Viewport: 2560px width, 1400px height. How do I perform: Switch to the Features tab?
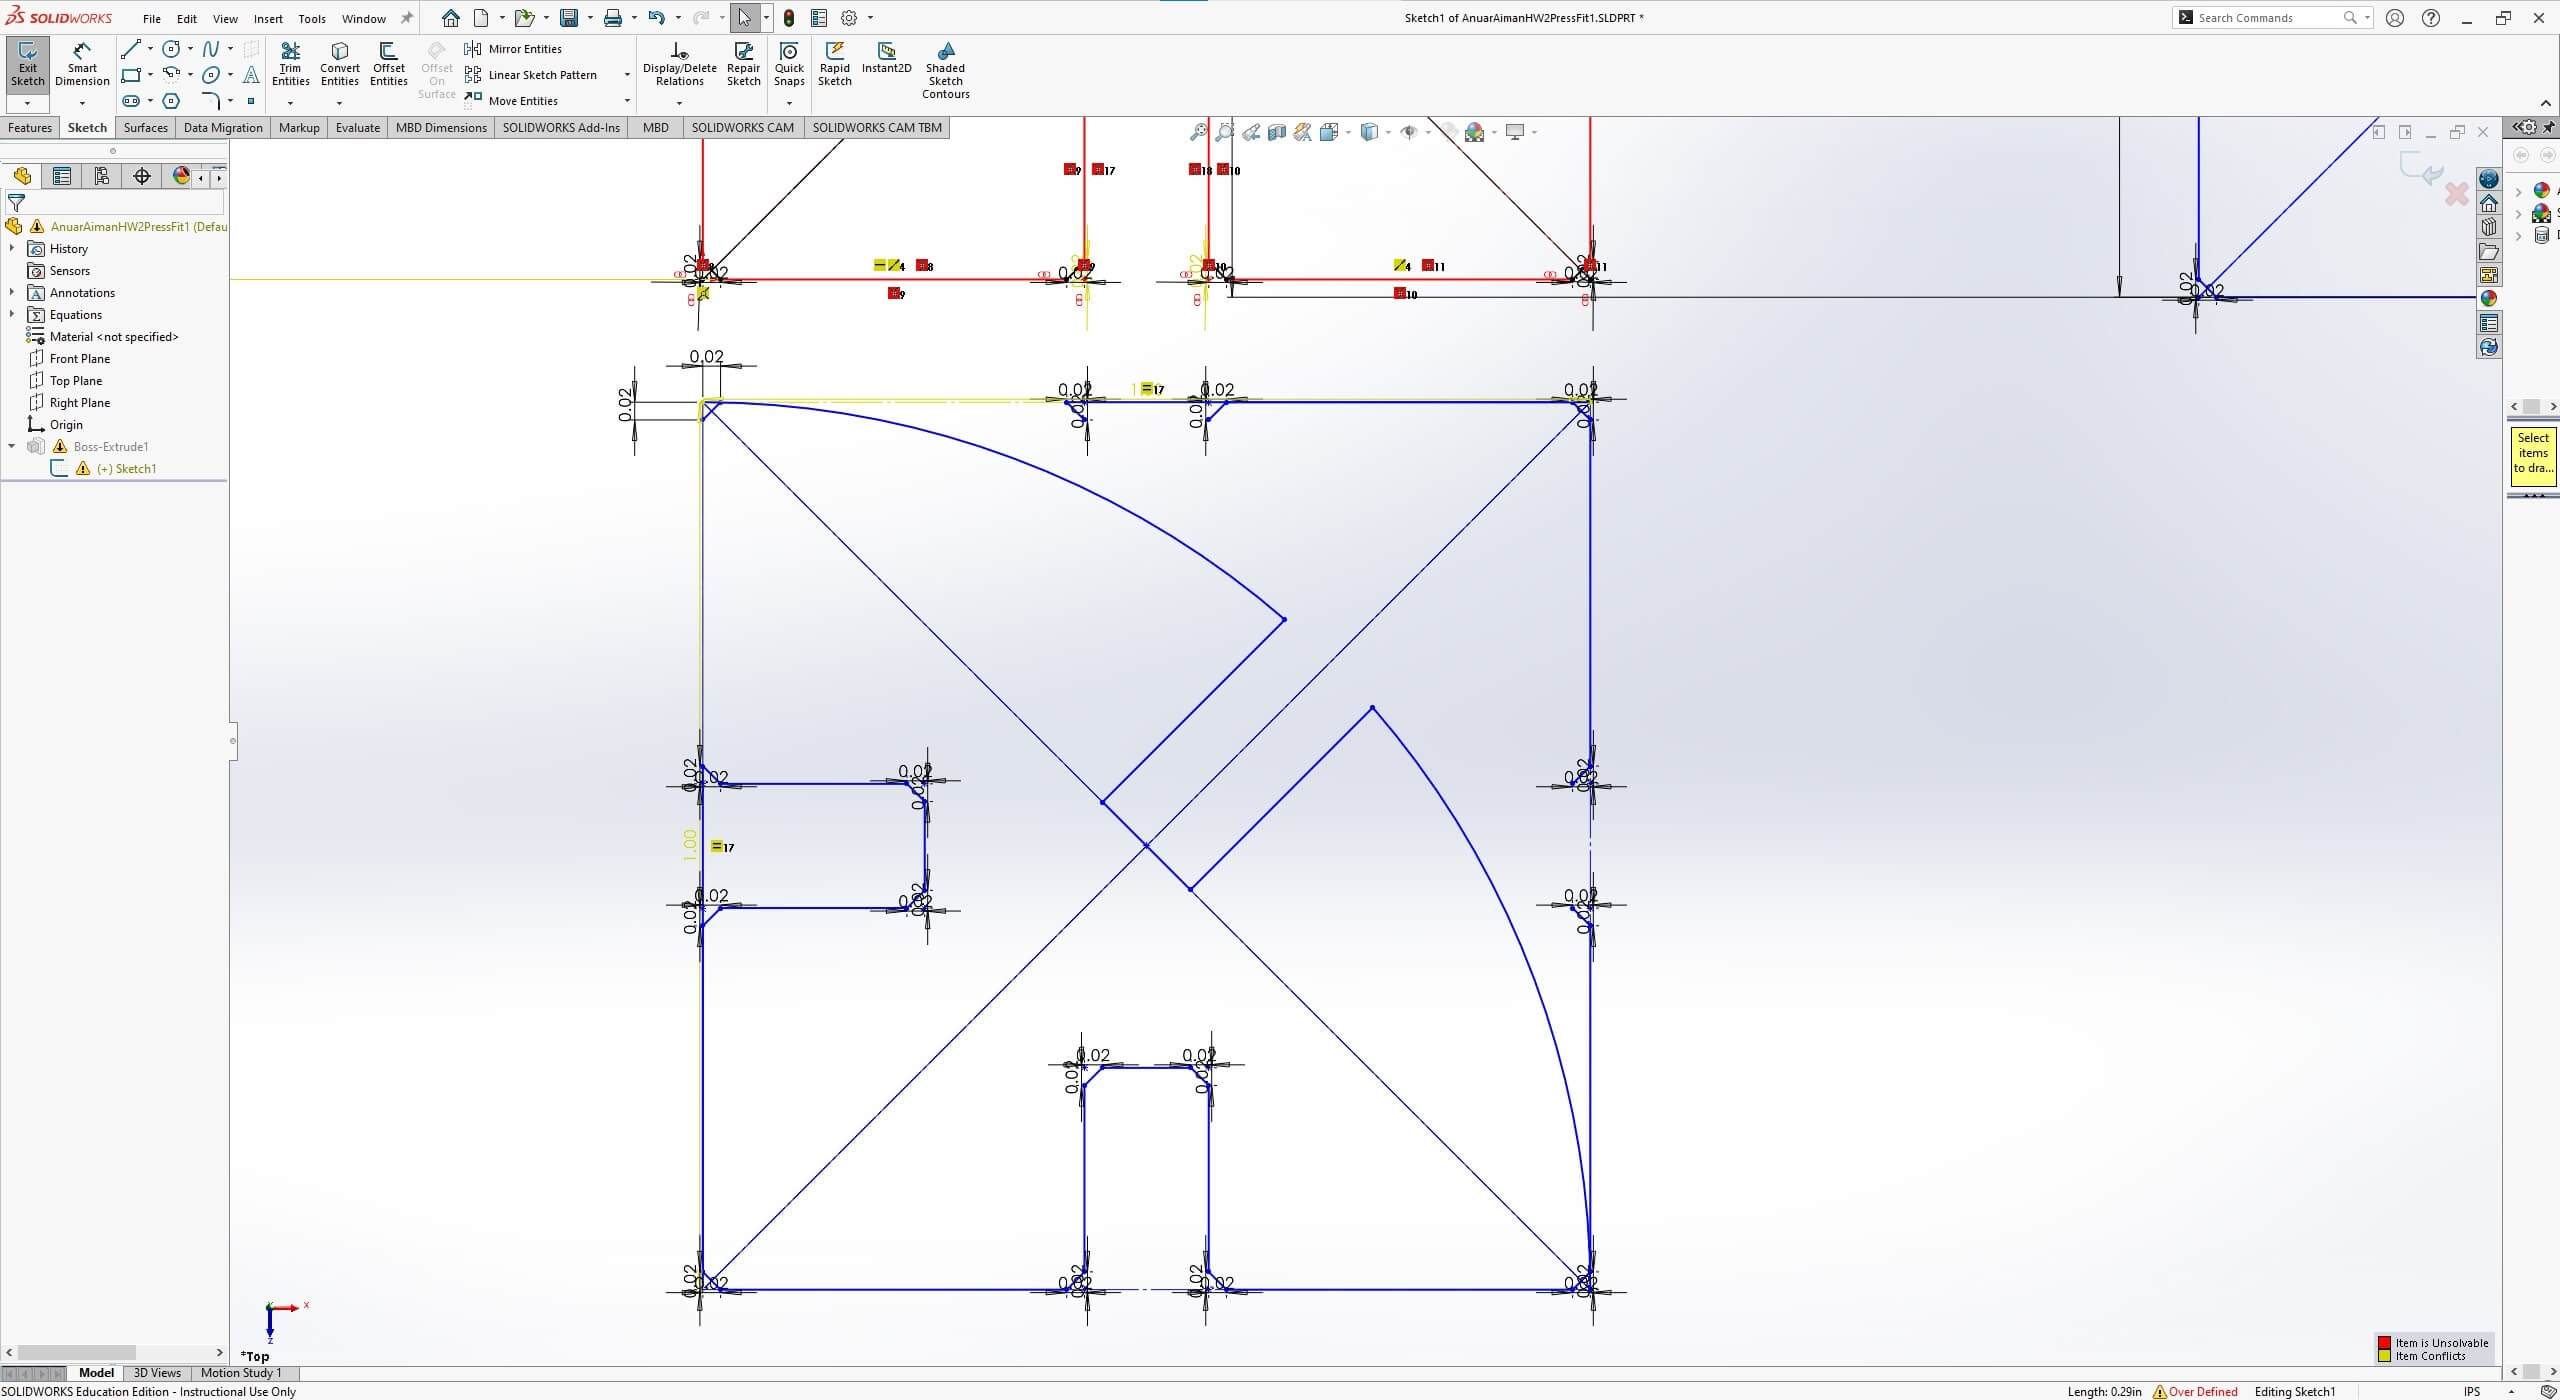click(x=30, y=127)
